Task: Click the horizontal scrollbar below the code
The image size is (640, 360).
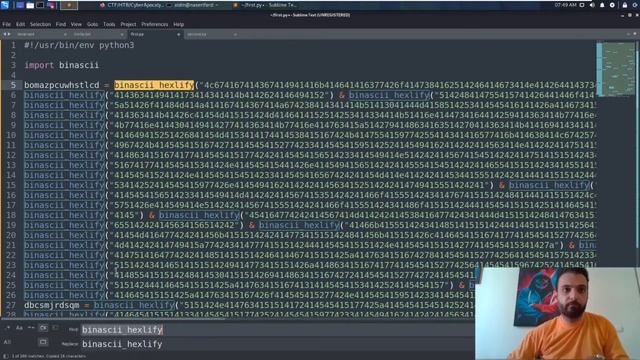Action: (112, 318)
